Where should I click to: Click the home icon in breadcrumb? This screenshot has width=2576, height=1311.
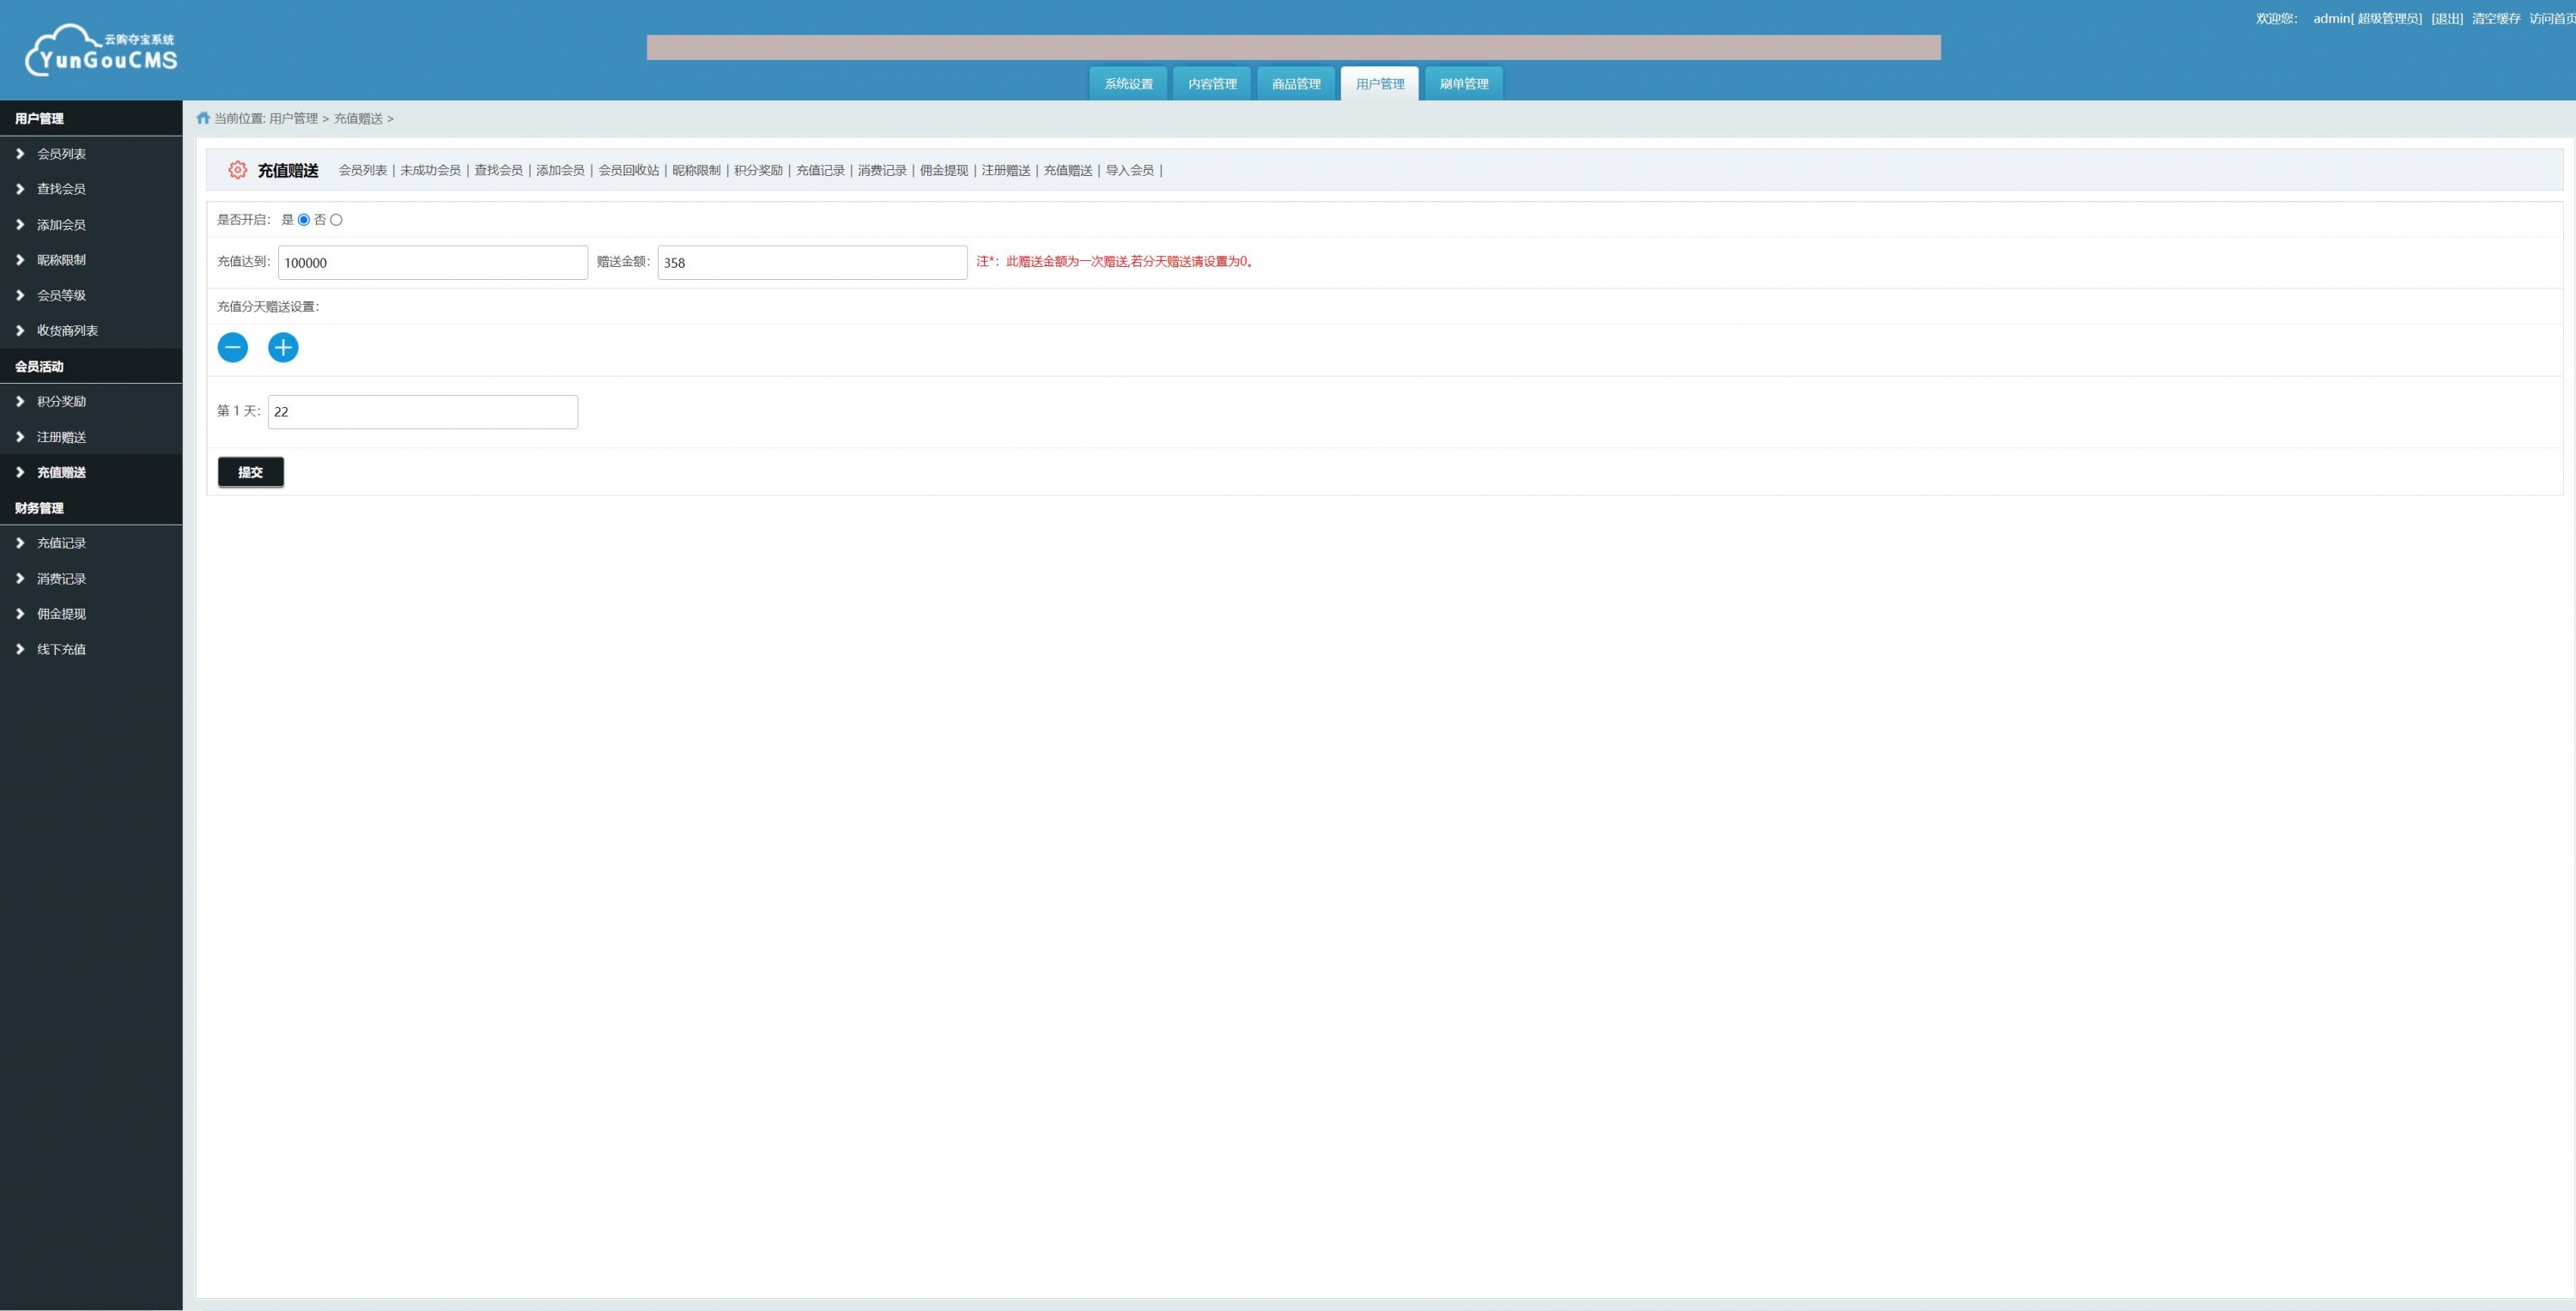[203, 118]
